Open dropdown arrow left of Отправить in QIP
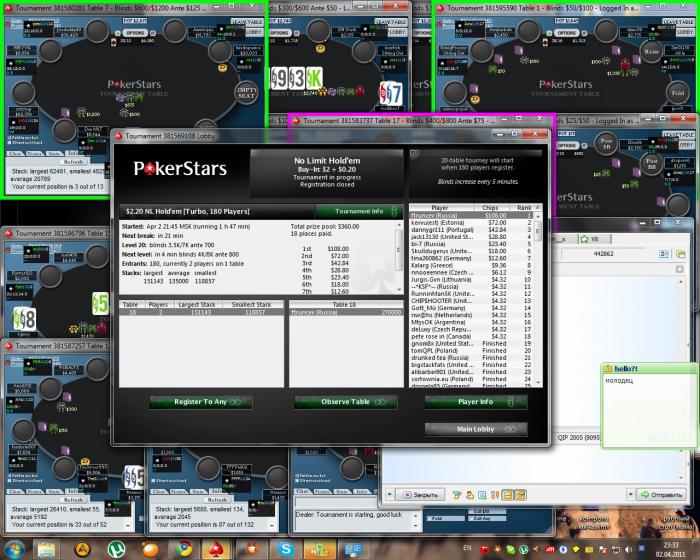Image resolution: width=700 pixels, height=560 pixels. point(630,494)
